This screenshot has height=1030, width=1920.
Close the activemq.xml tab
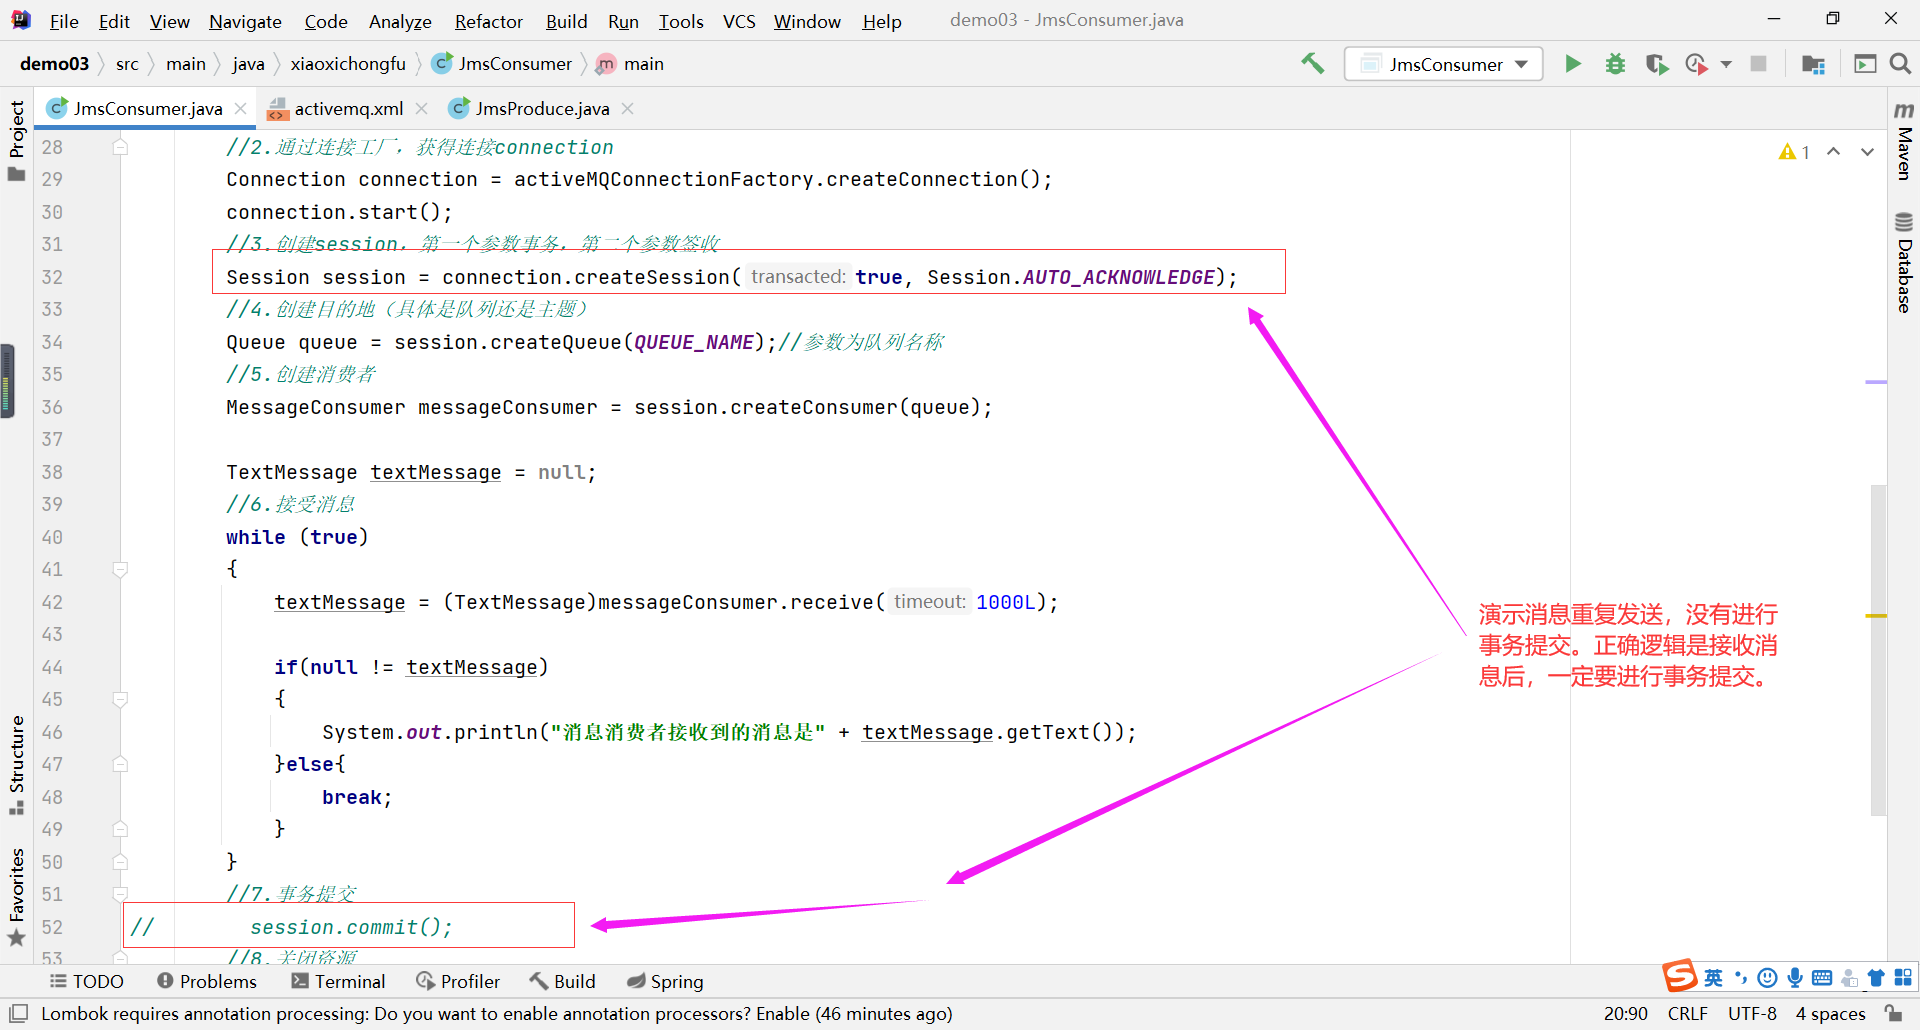pyautogui.click(x=422, y=108)
